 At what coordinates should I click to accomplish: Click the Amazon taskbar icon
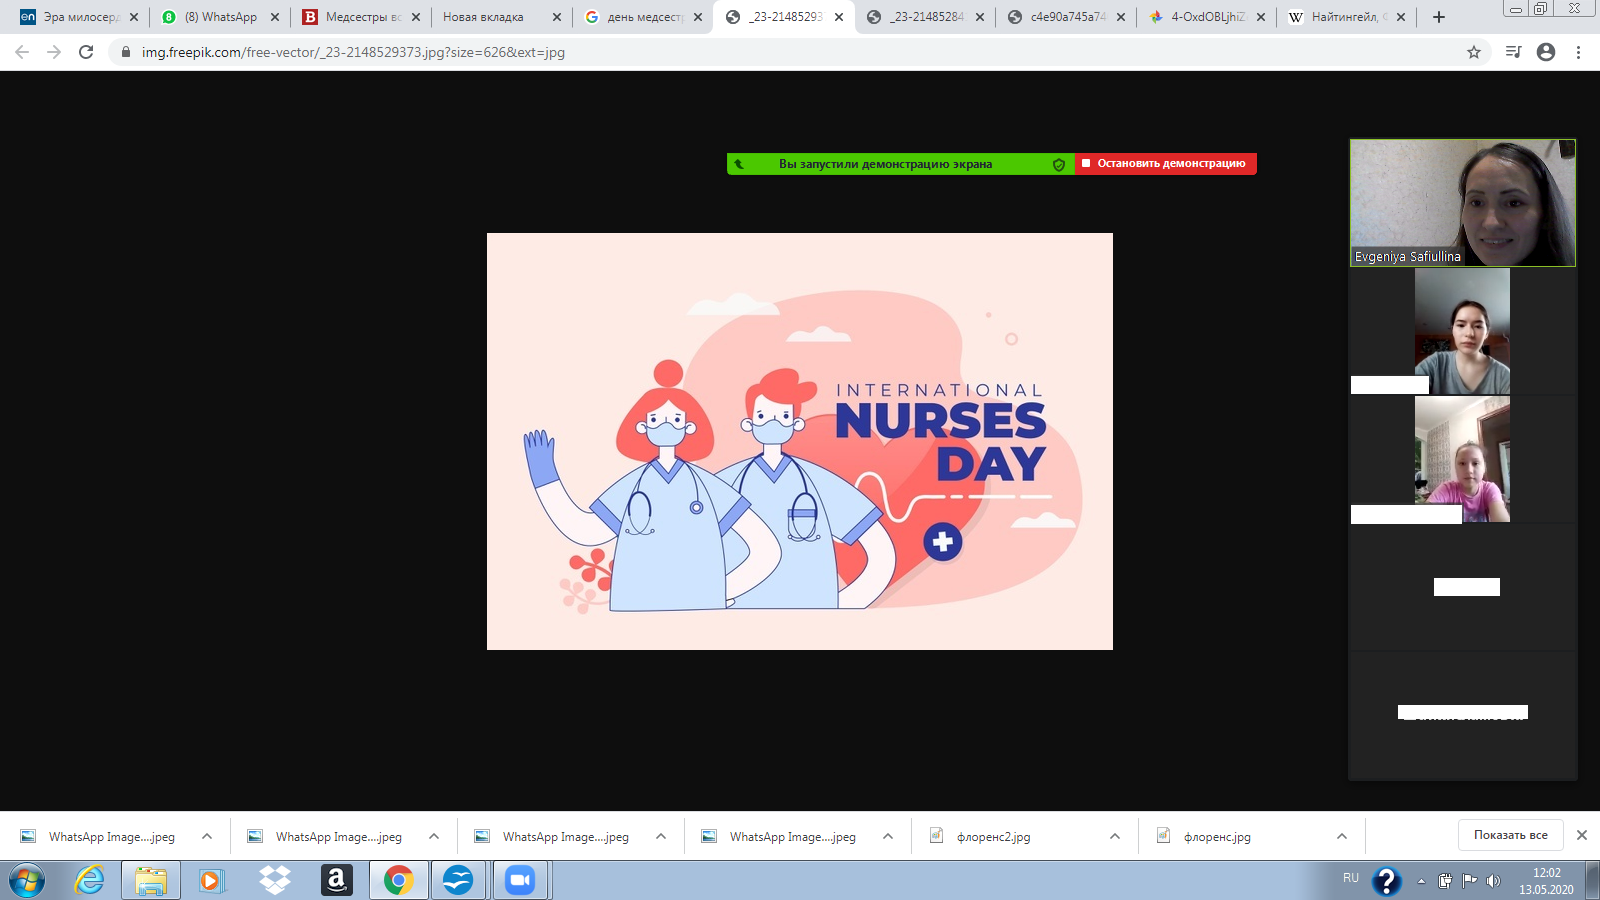click(x=336, y=880)
